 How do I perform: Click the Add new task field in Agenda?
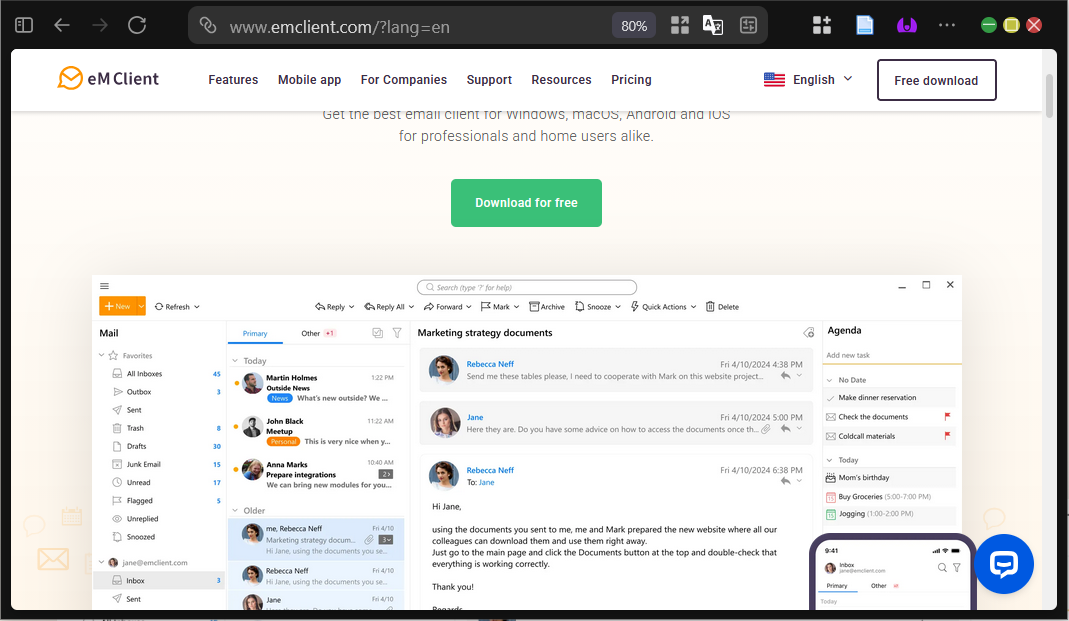[x=892, y=355]
